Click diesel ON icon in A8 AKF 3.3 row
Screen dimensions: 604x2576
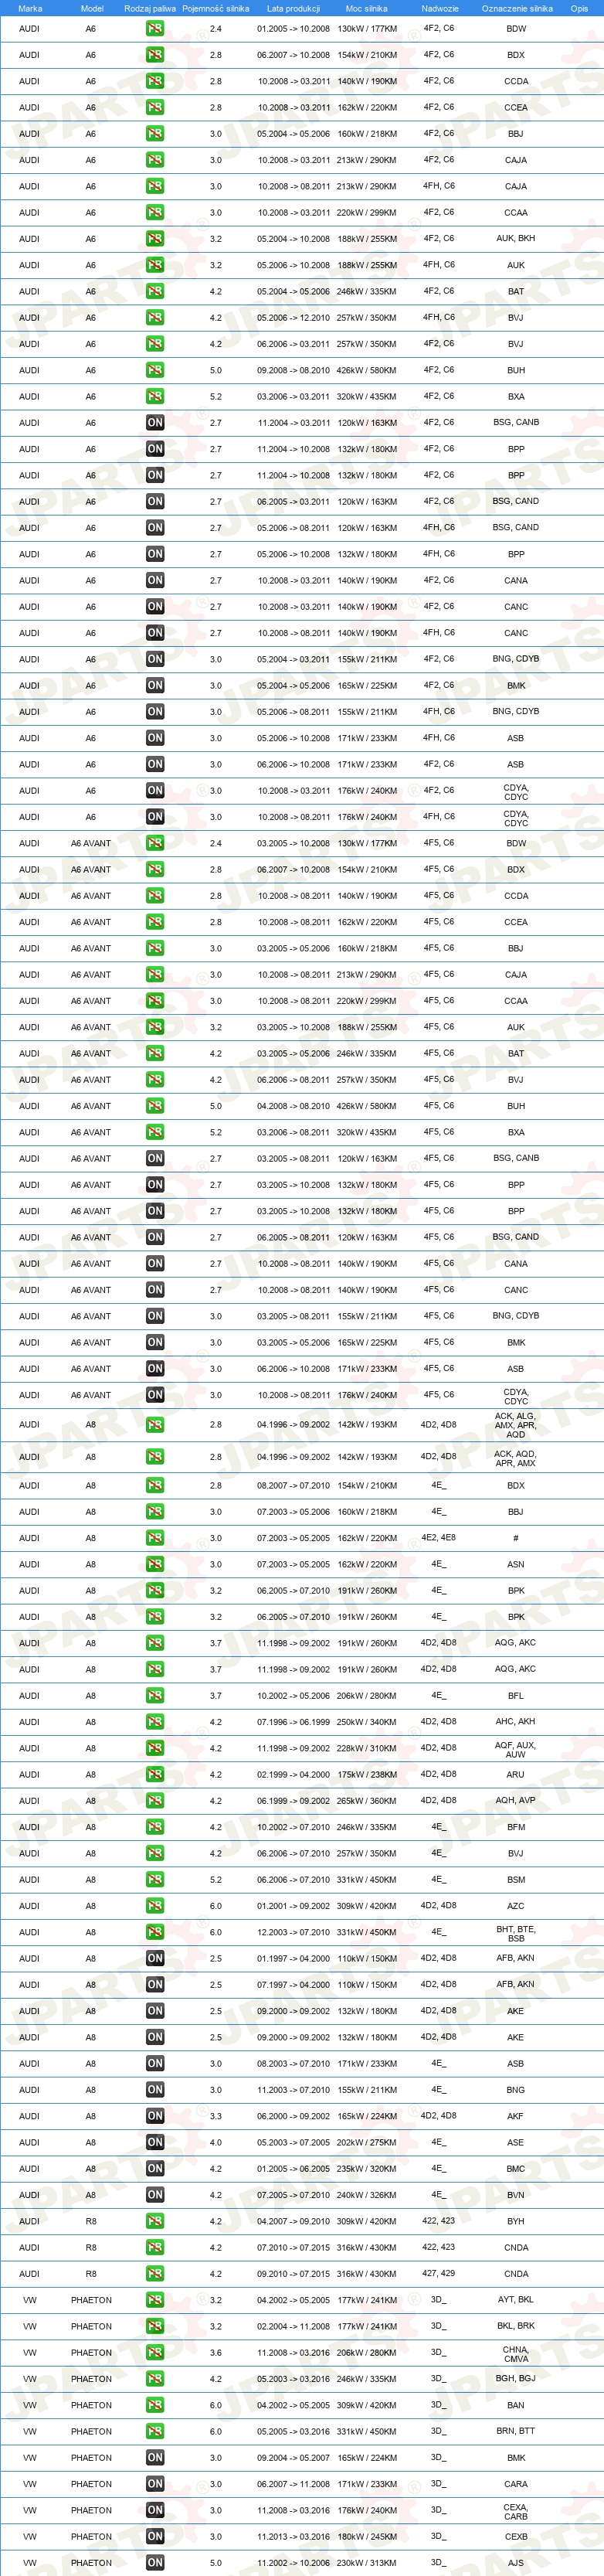point(155,2116)
